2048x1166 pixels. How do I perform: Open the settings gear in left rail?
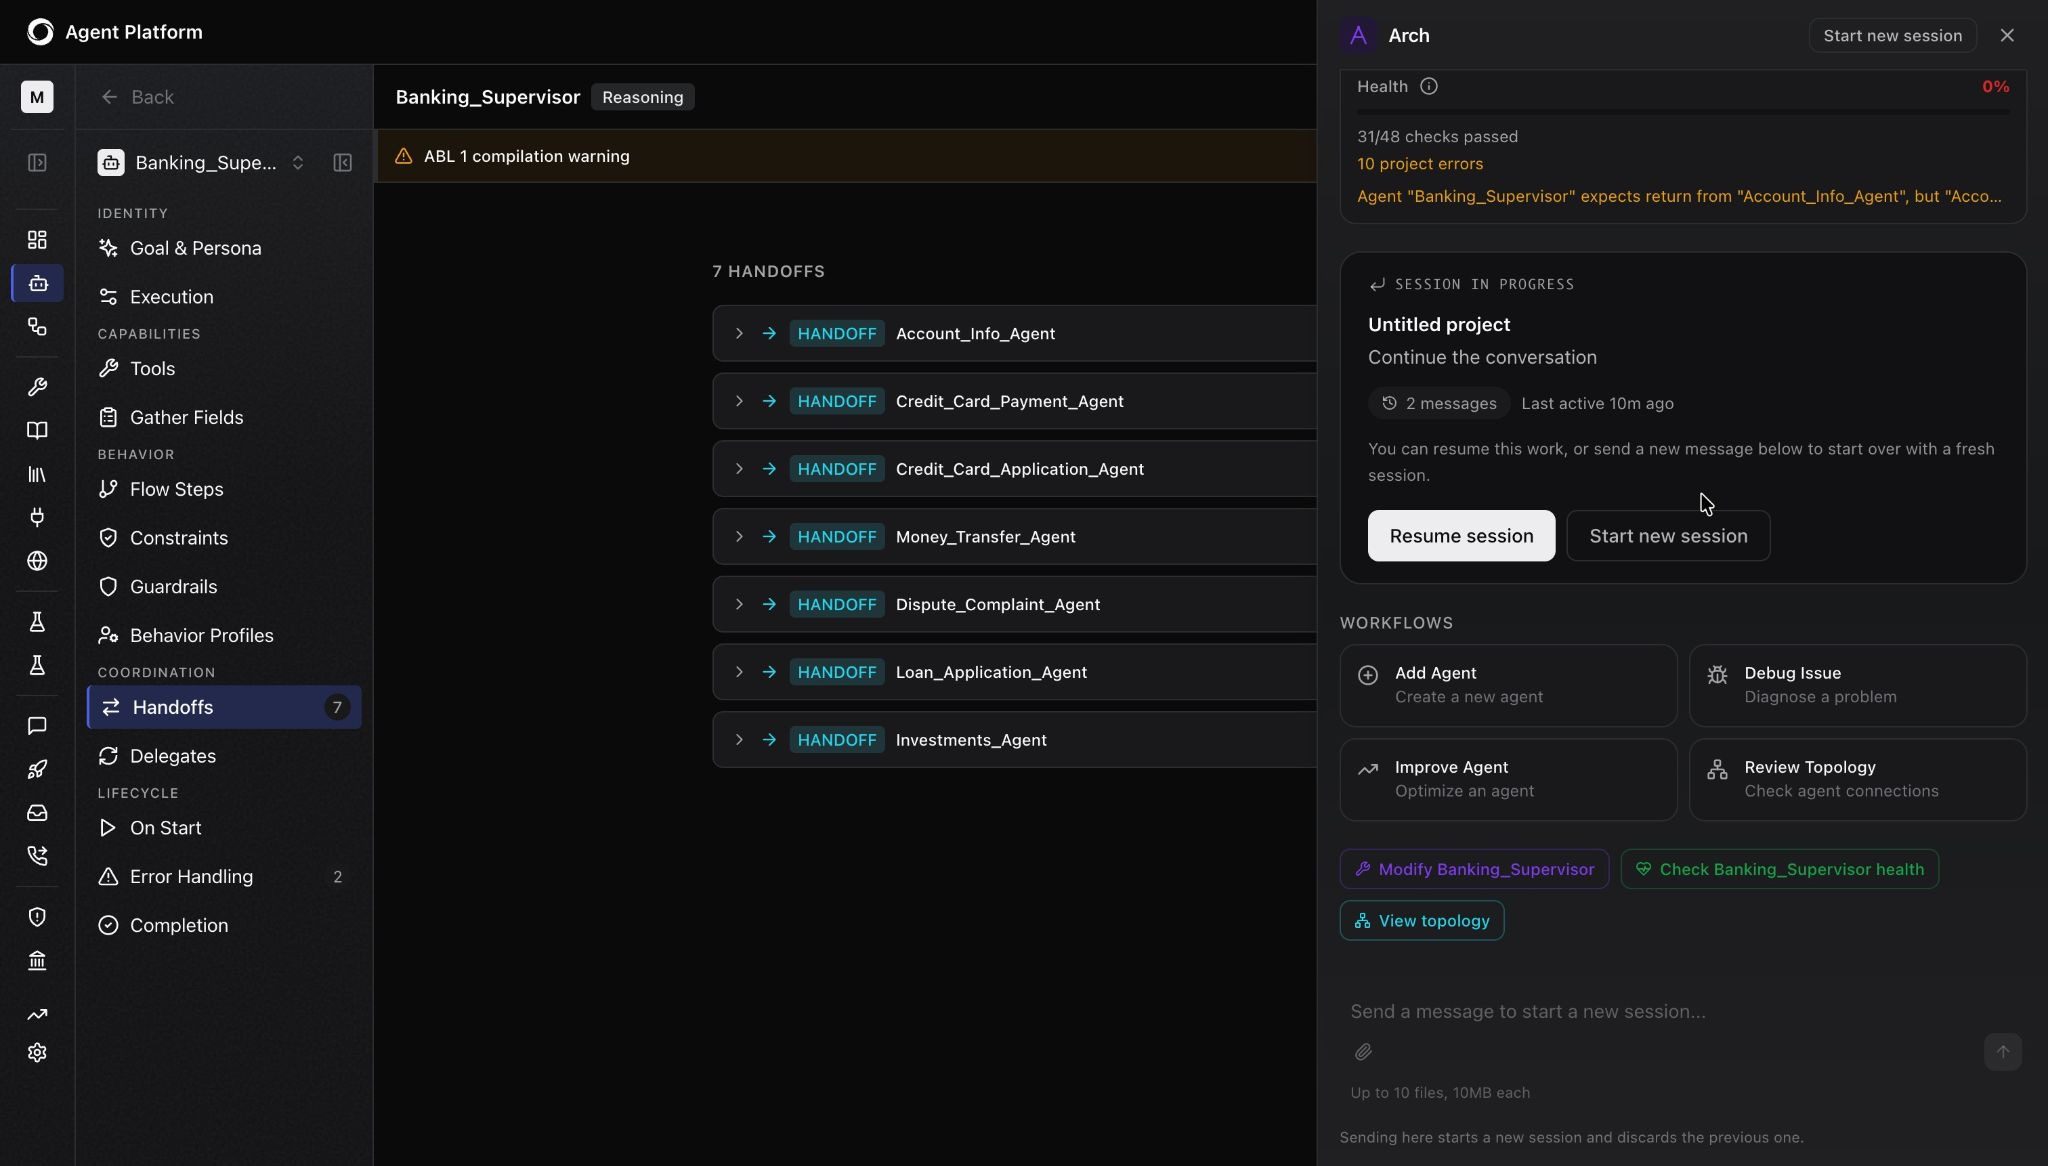coord(37,1053)
